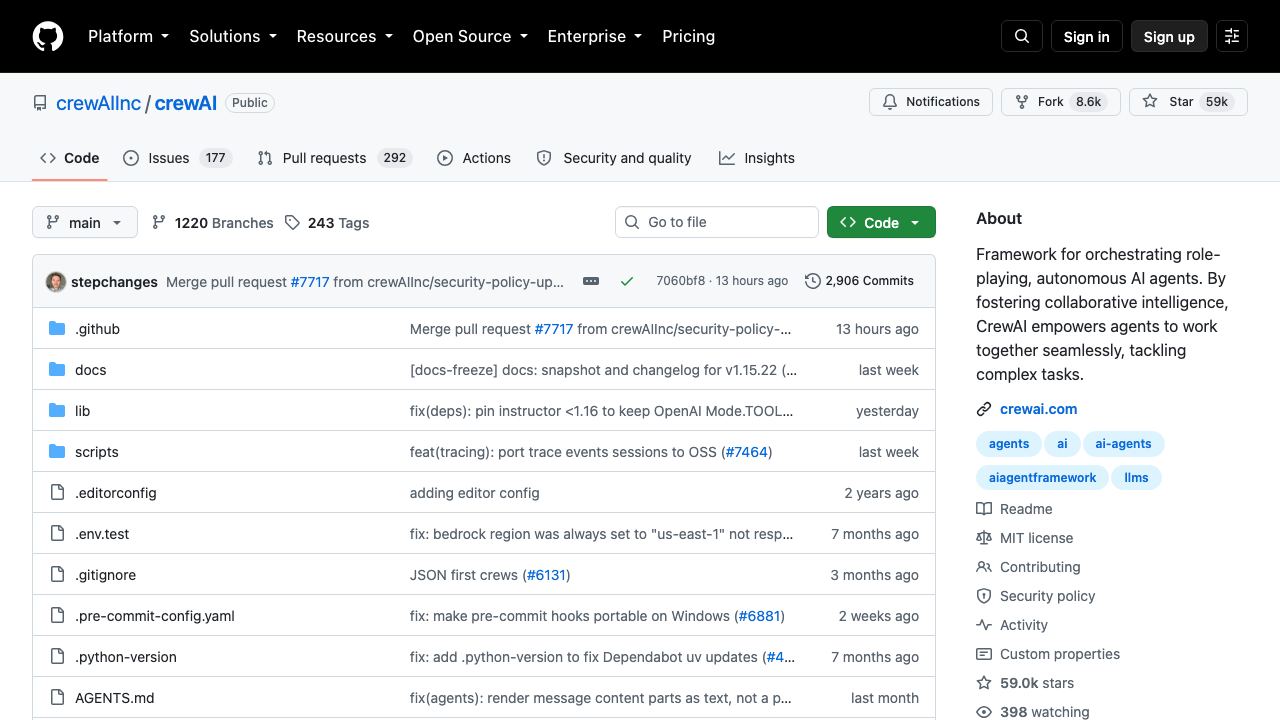Open pull request #7464 link in scripts row
1280x720 pixels.
[746, 452]
